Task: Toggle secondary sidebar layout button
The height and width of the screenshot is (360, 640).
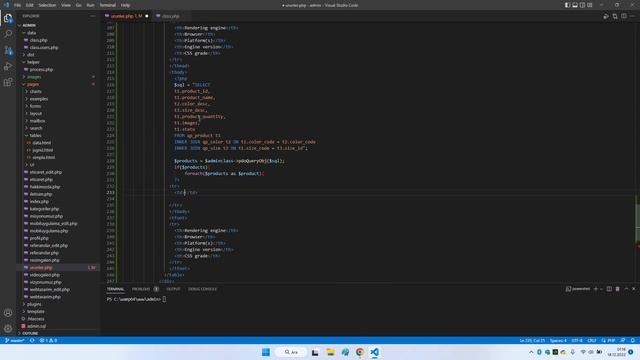Action: click(582, 5)
